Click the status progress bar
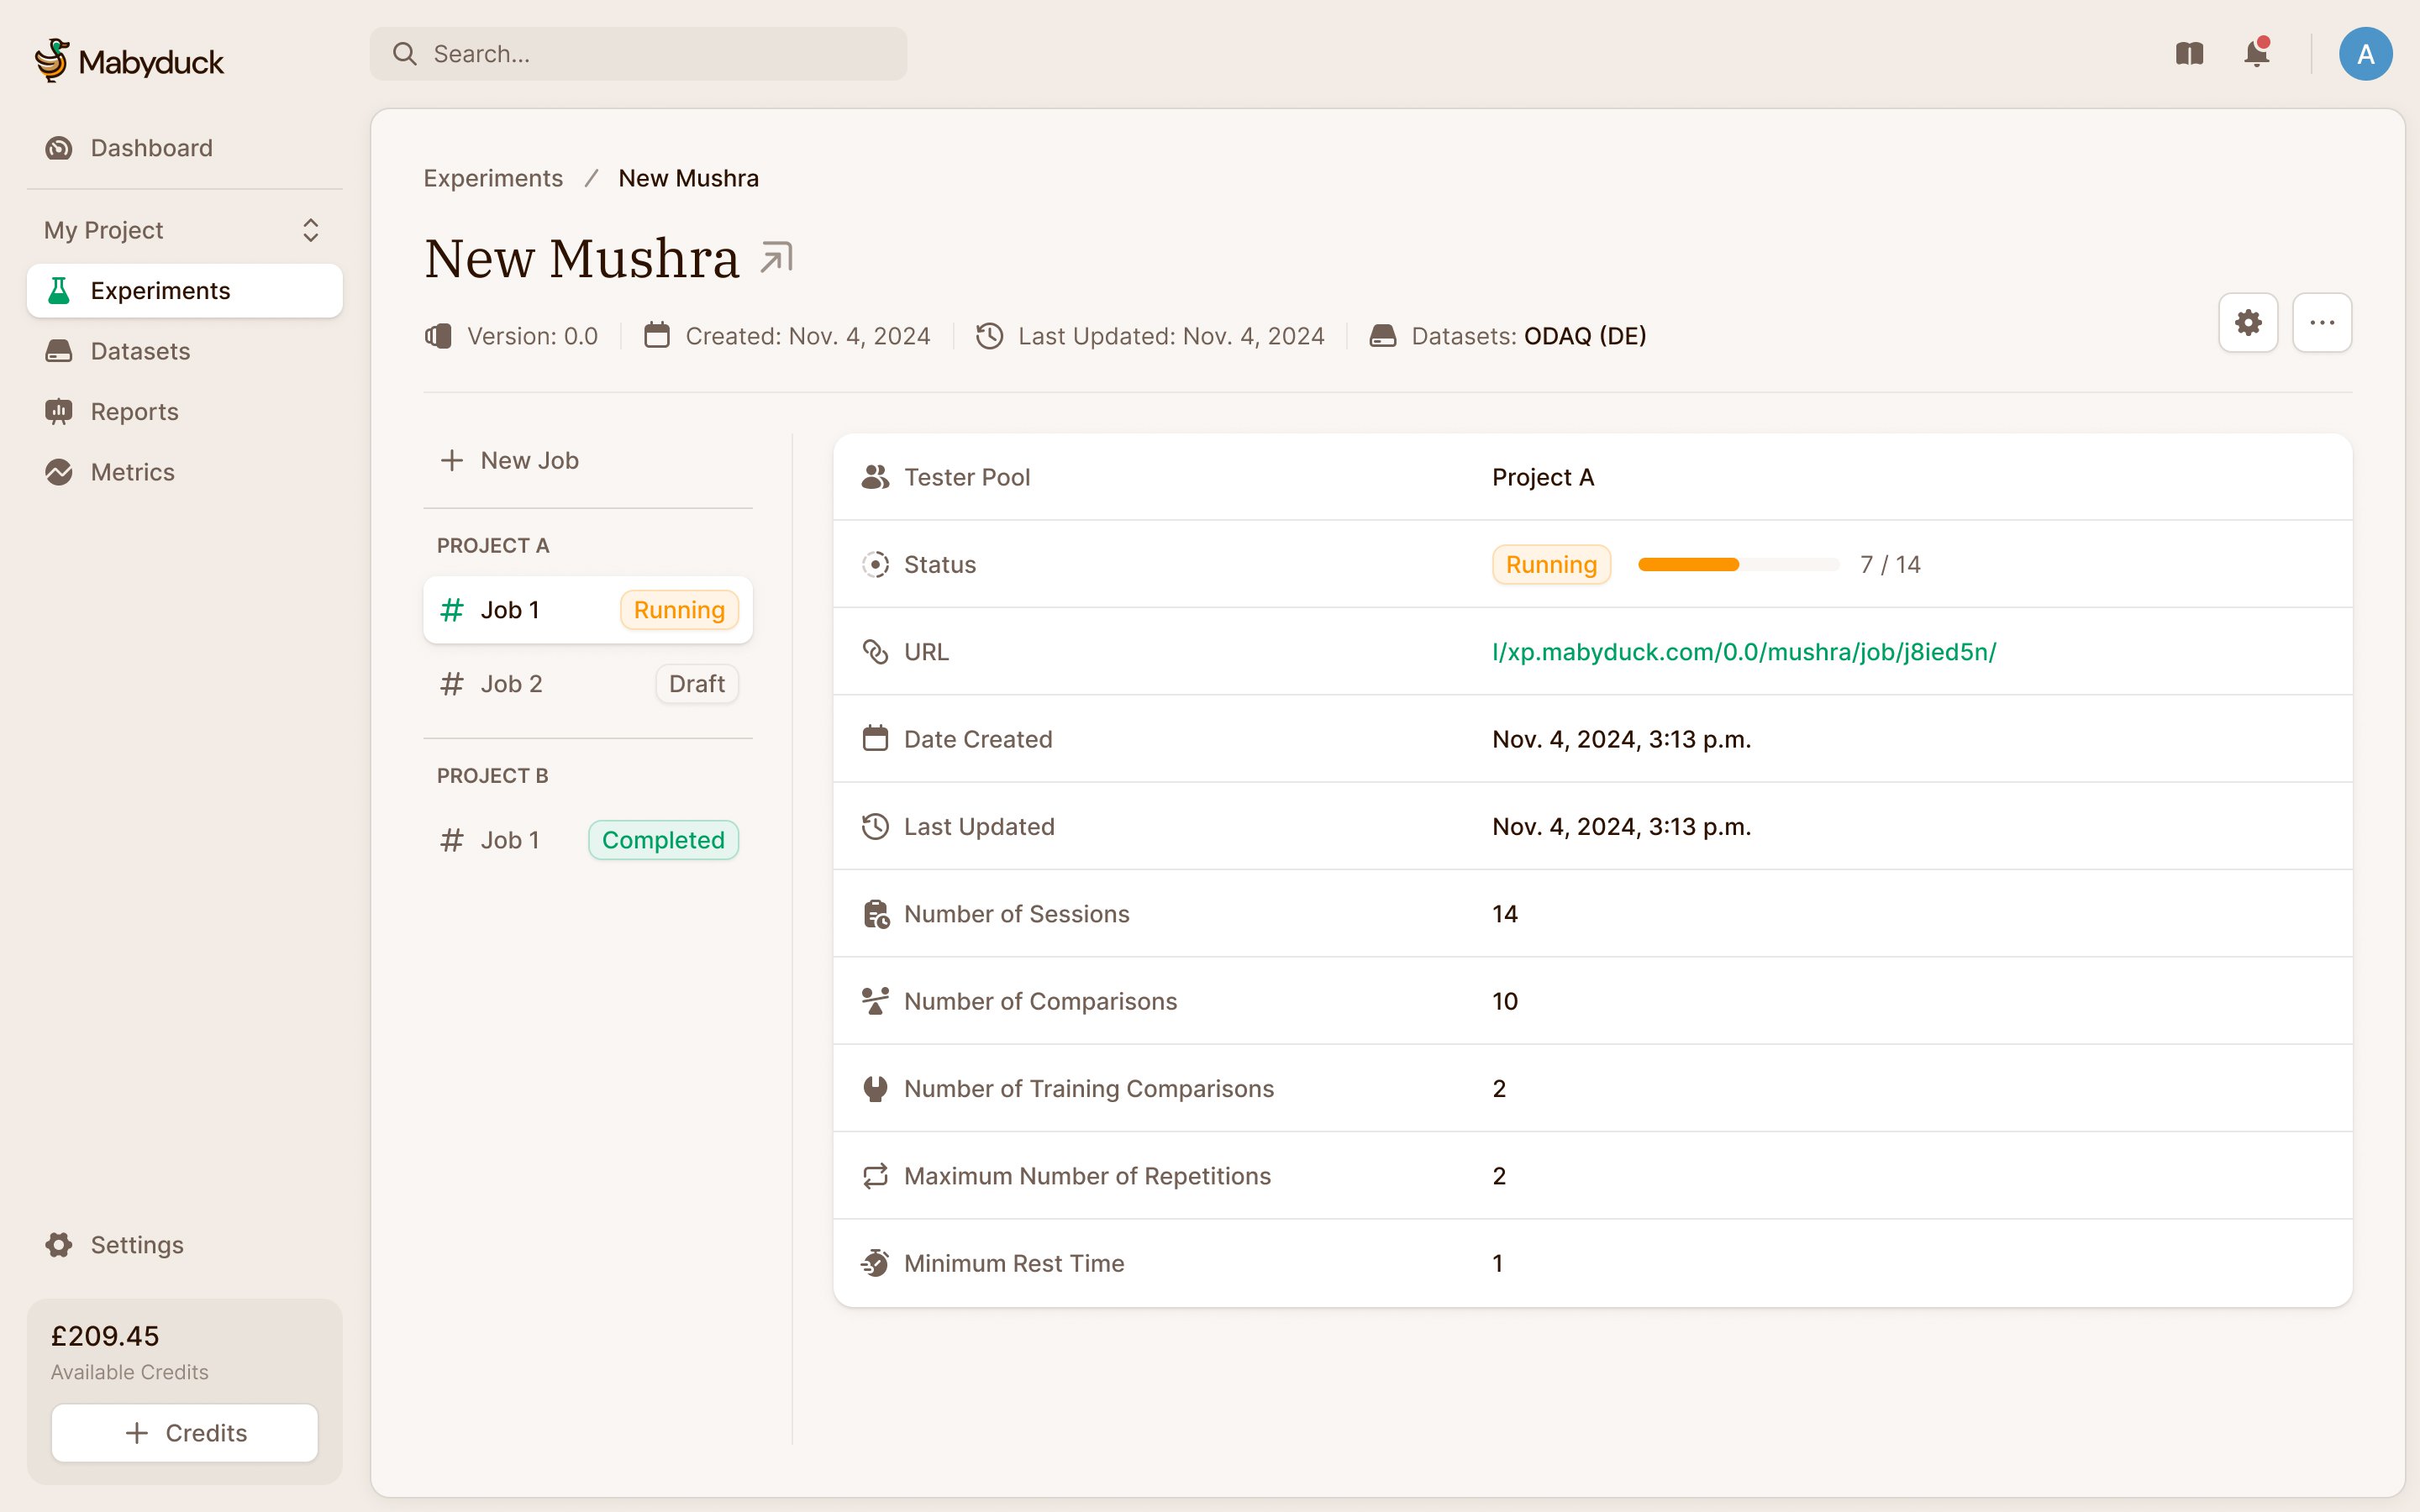This screenshot has height=1512, width=2420. [1738, 565]
